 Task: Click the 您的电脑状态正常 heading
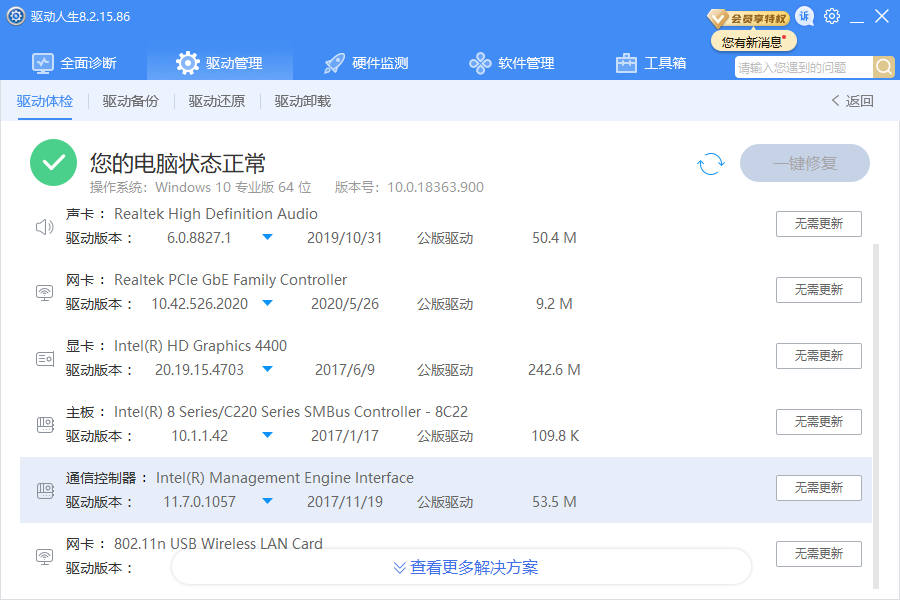[178, 164]
